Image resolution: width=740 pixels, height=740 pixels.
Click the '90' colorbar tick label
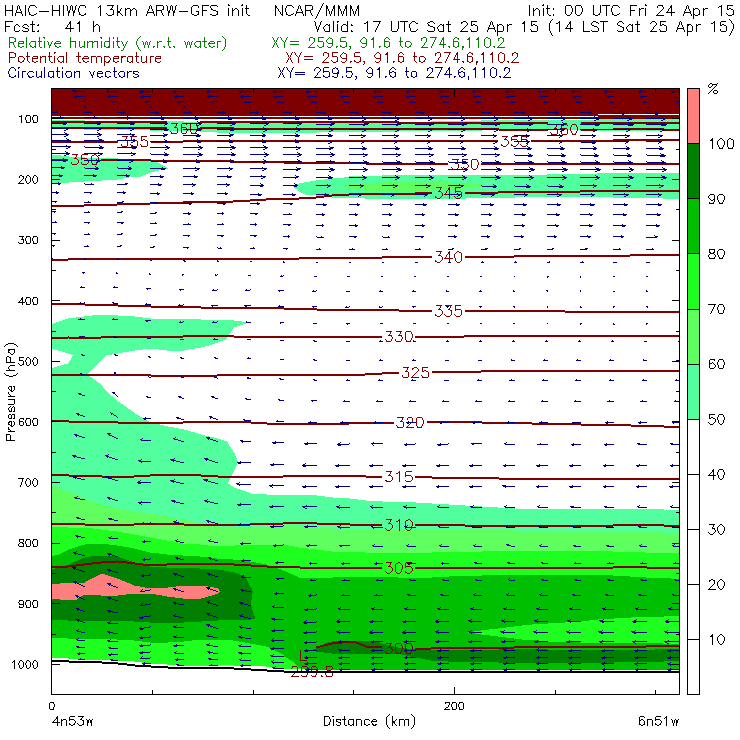[716, 199]
